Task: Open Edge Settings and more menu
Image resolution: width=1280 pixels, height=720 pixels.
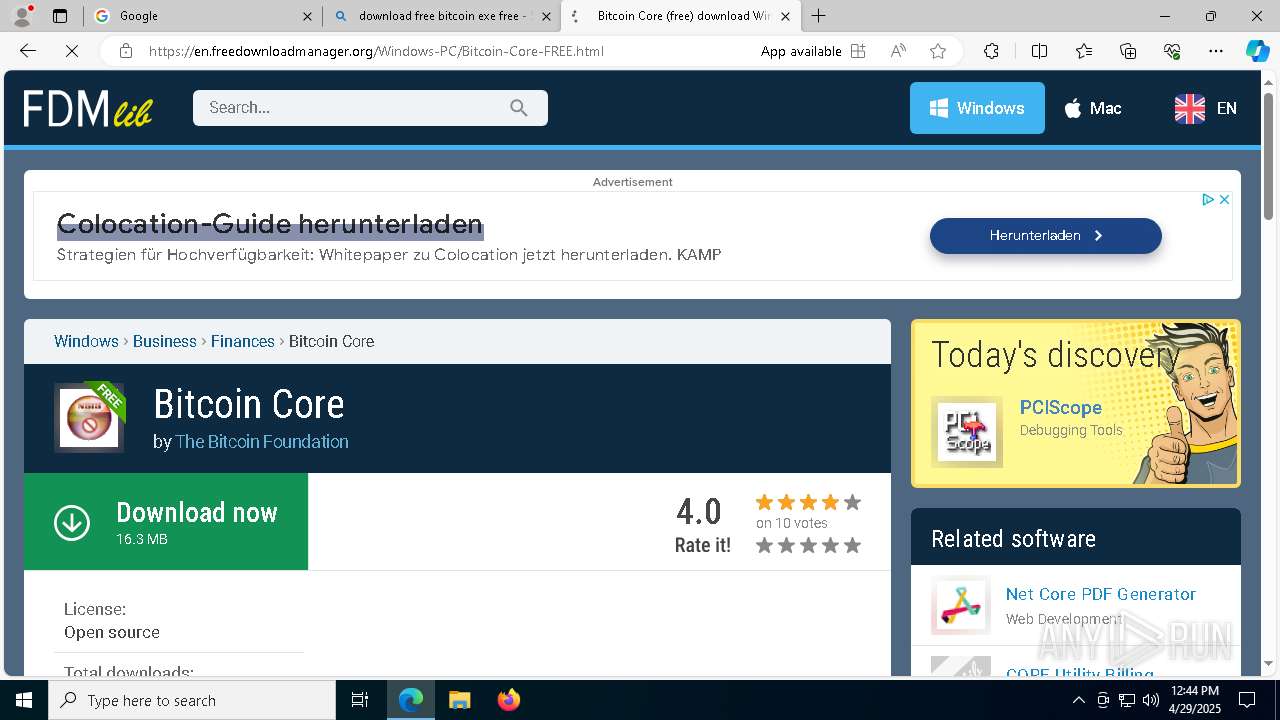Action: coord(1216,51)
